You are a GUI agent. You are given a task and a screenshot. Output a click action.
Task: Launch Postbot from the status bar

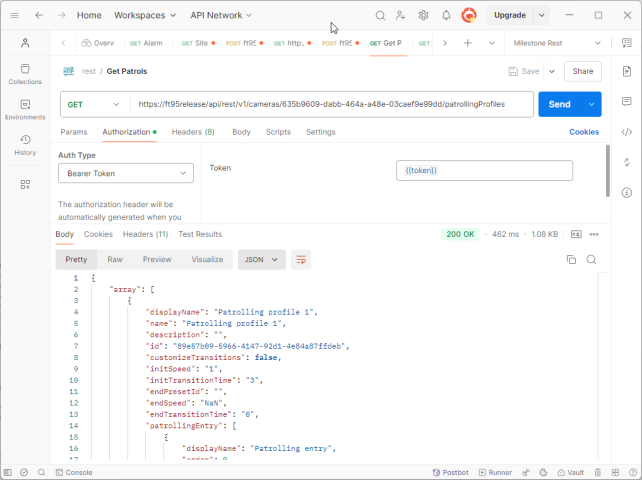tap(449, 472)
